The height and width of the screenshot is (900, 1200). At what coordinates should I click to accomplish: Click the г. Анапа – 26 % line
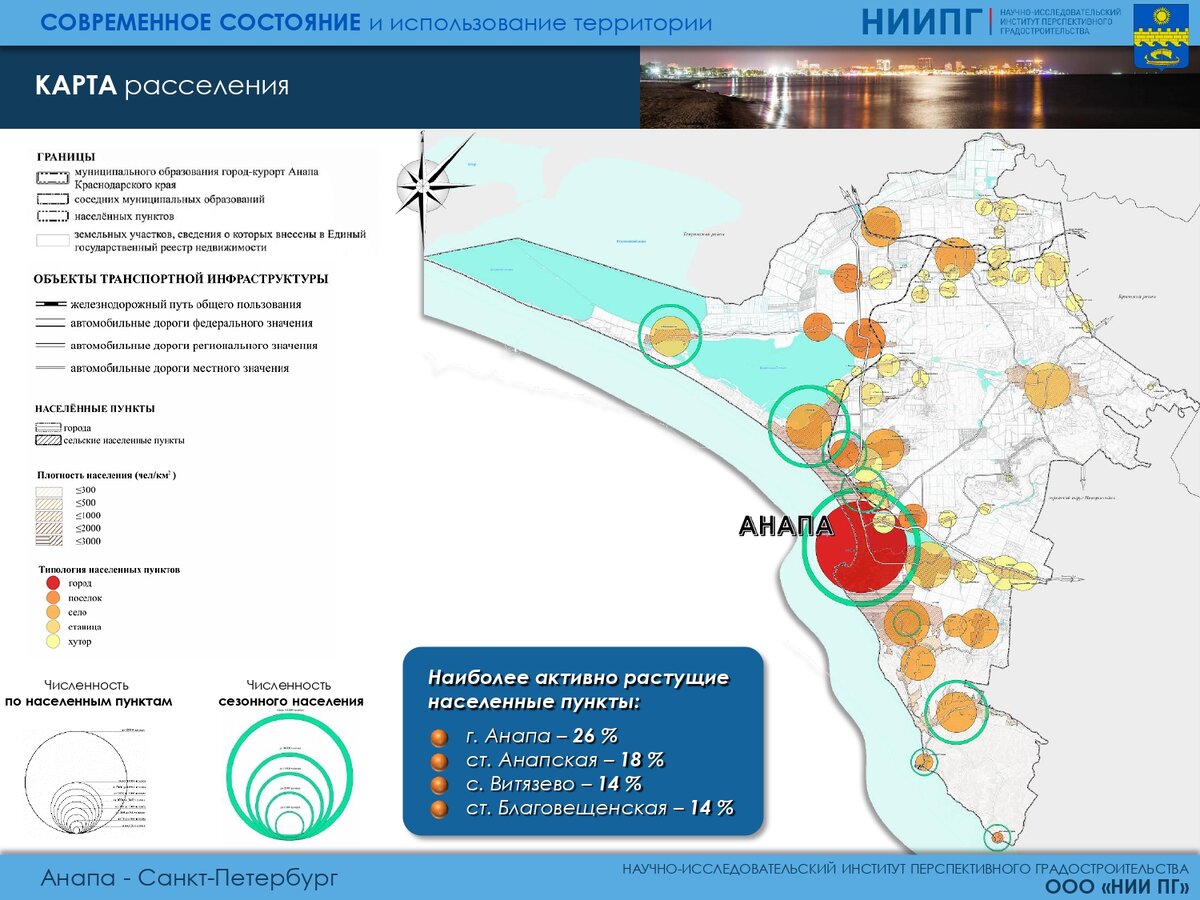[x=542, y=737]
